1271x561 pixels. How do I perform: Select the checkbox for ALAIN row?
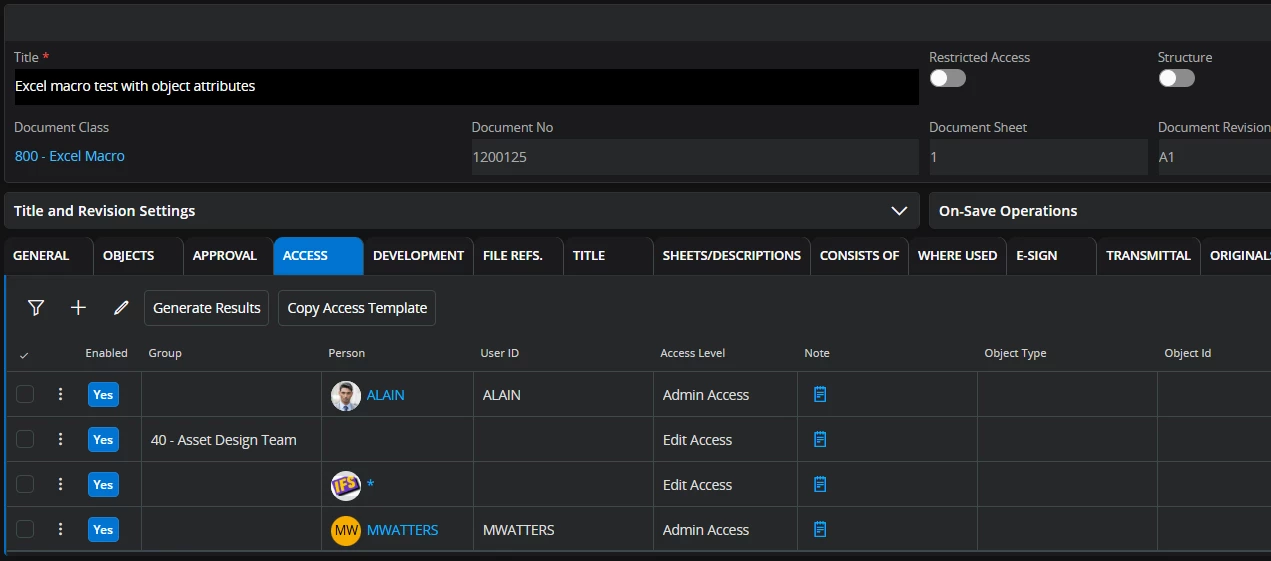[25, 395]
